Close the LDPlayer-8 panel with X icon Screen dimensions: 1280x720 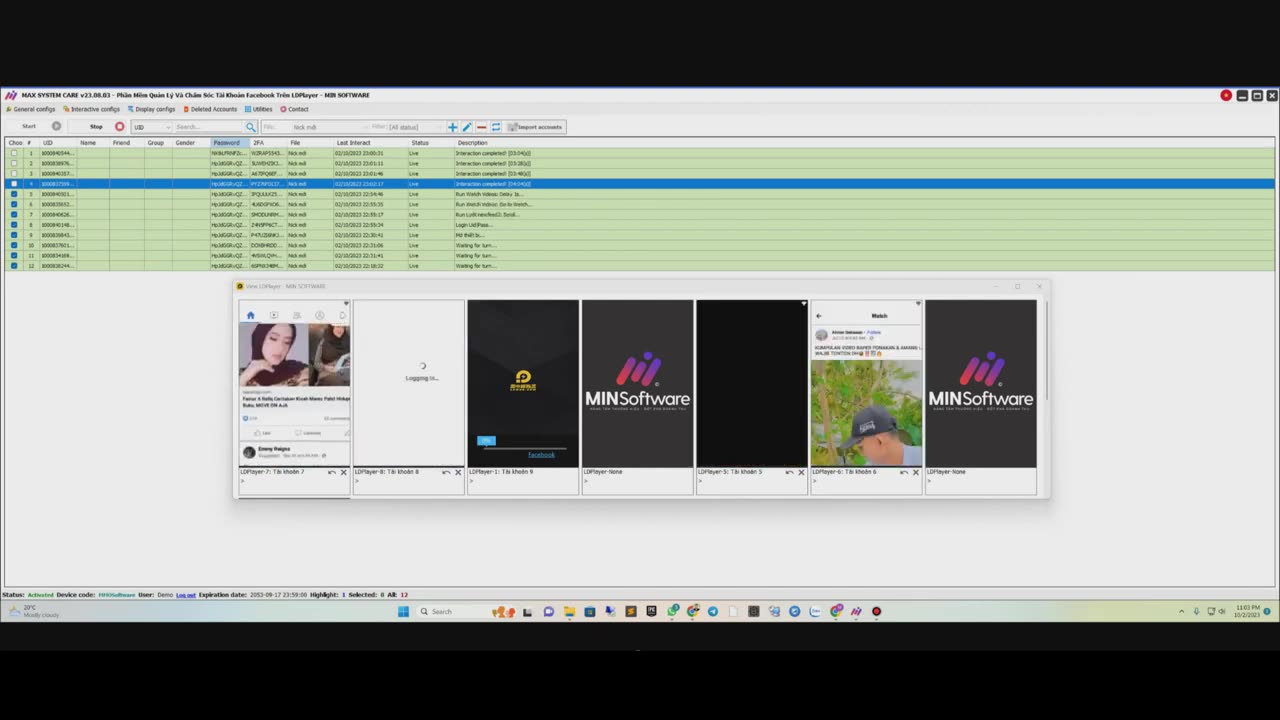pos(458,472)
